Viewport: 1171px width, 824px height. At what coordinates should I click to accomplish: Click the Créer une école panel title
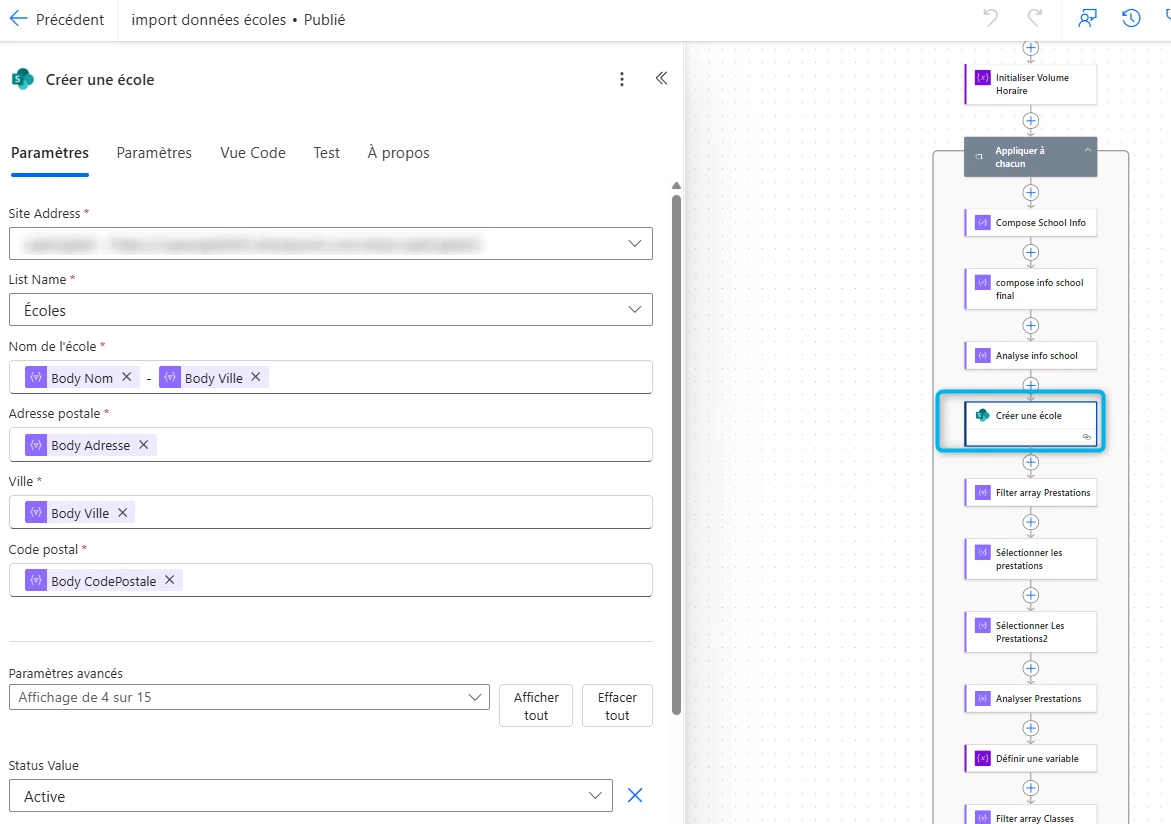tap(99, 79)
